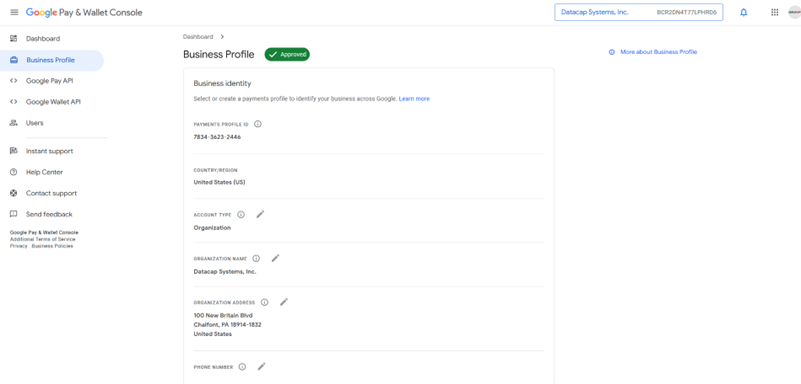Click the Users people icon
Screen dimensions: 801x384
click(14, 123)
